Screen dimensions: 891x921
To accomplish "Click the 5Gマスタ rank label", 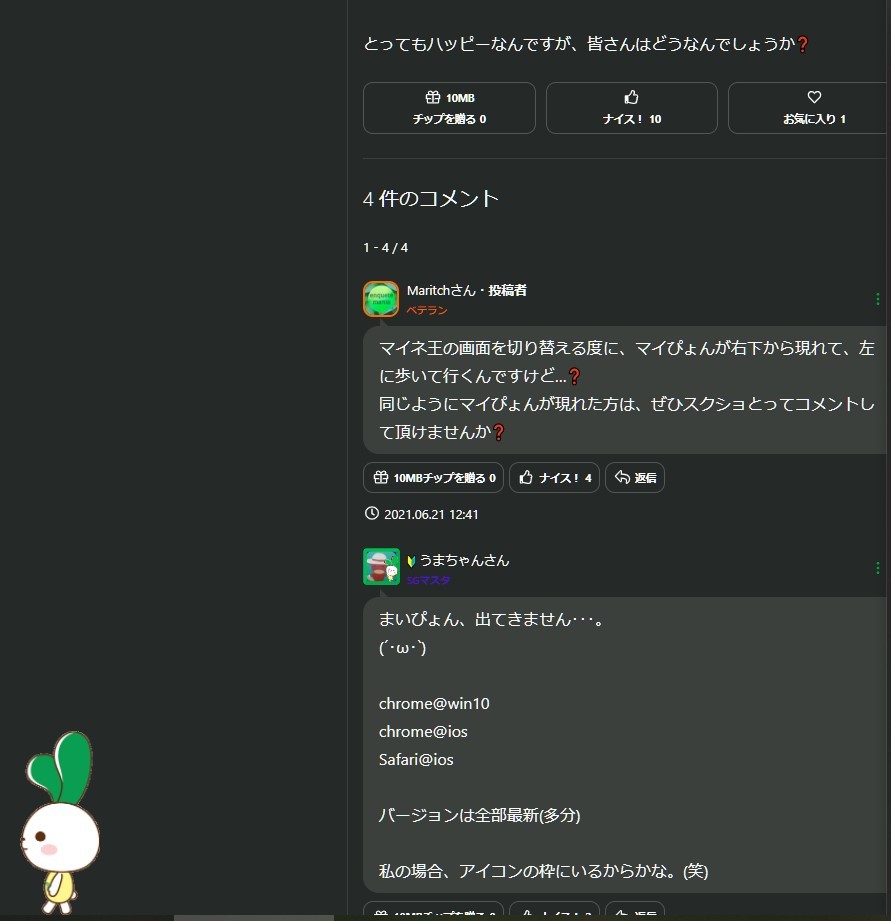I will click(x=429, y=580).
